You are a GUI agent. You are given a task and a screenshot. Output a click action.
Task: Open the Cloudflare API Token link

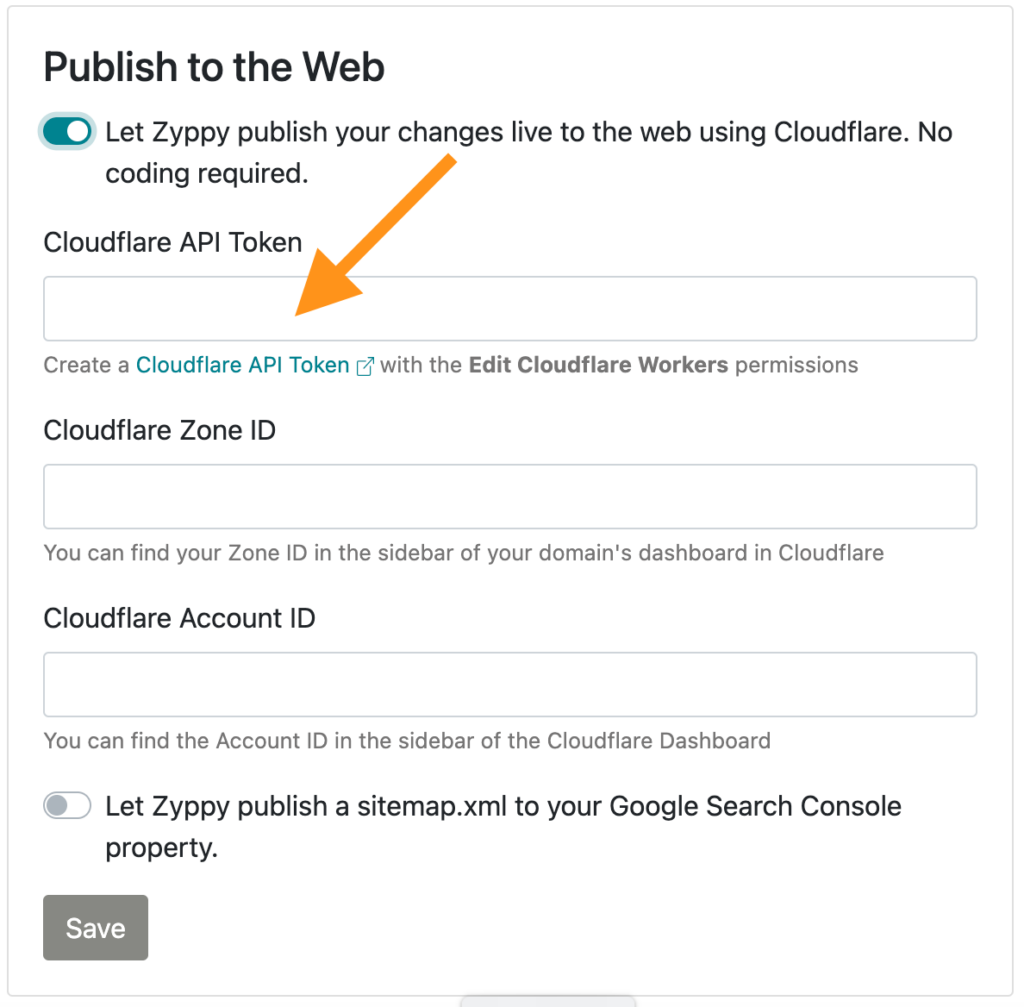tap(242, 364)
